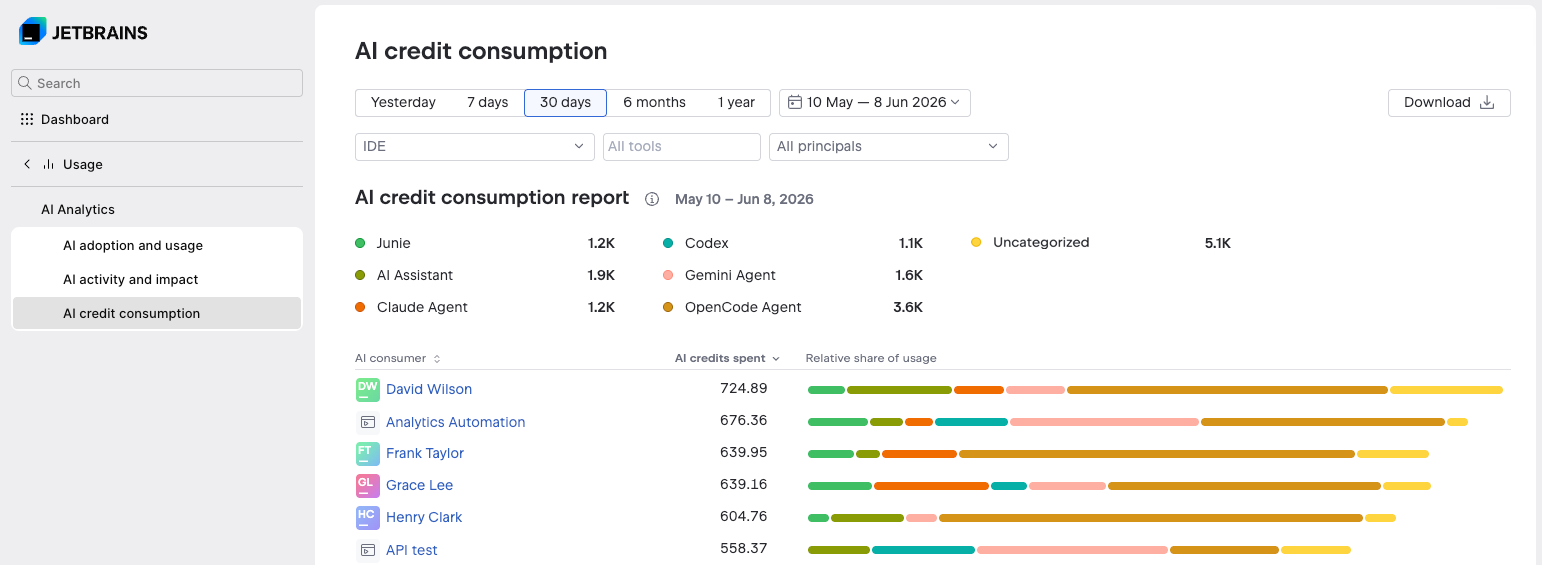Click Henry Clark's HC avatar
The image size is (1542, 565).
(x=368, y=517)
